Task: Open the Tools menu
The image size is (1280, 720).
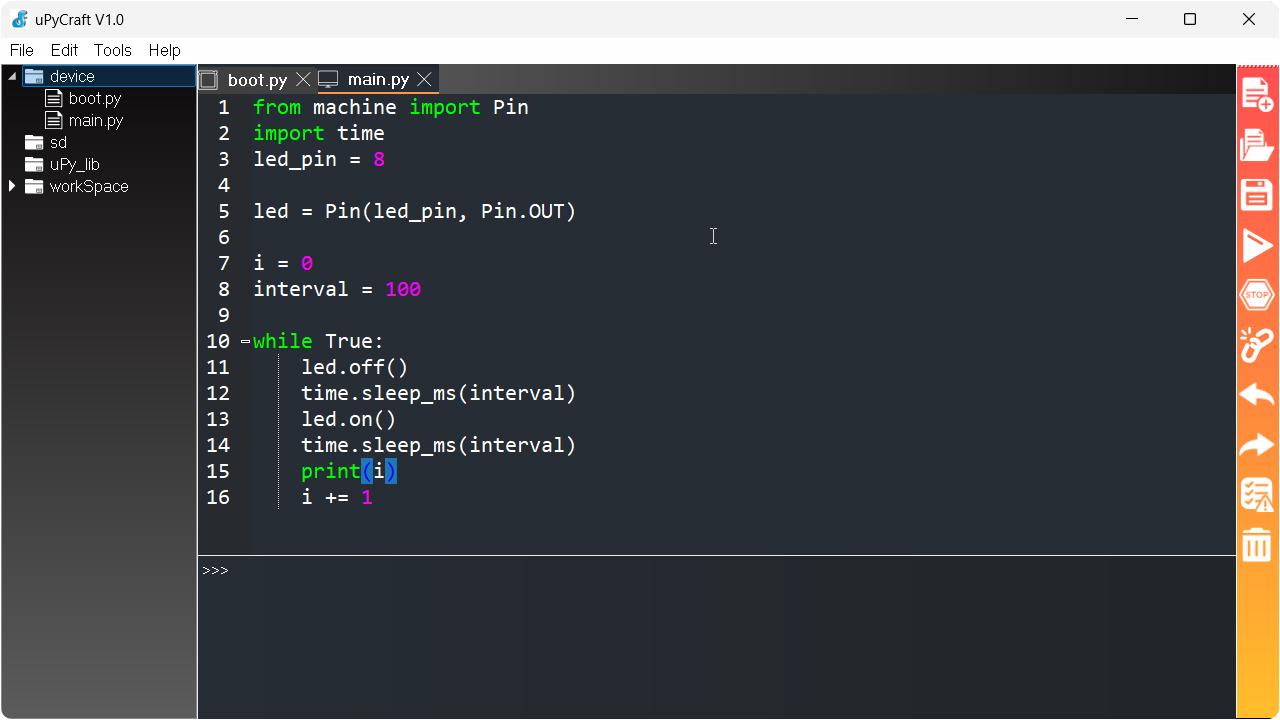Action: pos(112,50)
